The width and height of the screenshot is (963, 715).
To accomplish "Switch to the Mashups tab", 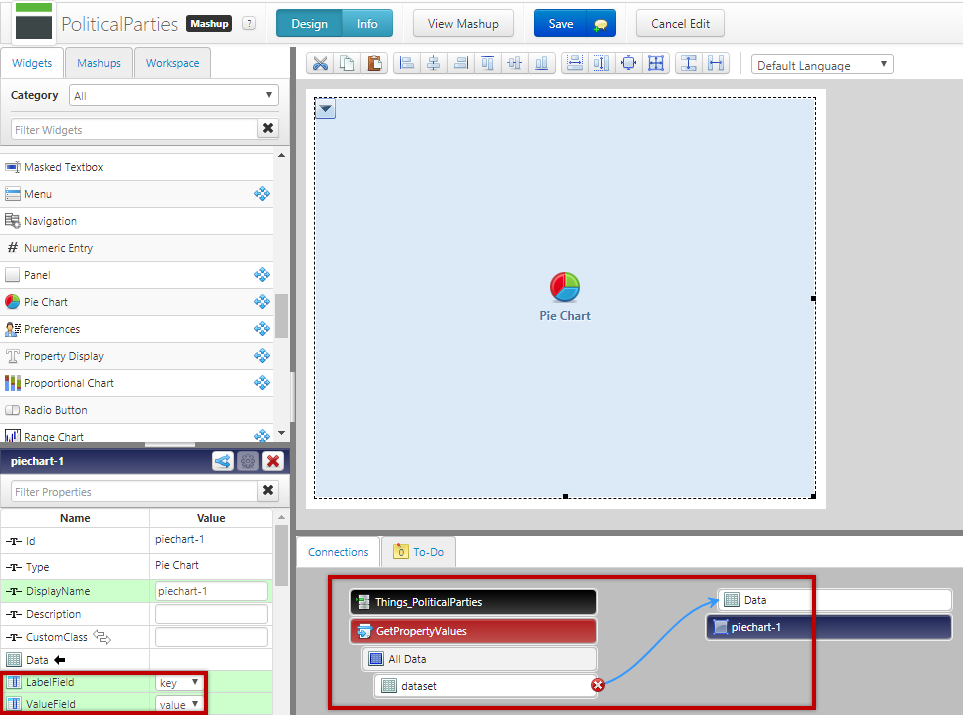I will [x=99, y=63].
